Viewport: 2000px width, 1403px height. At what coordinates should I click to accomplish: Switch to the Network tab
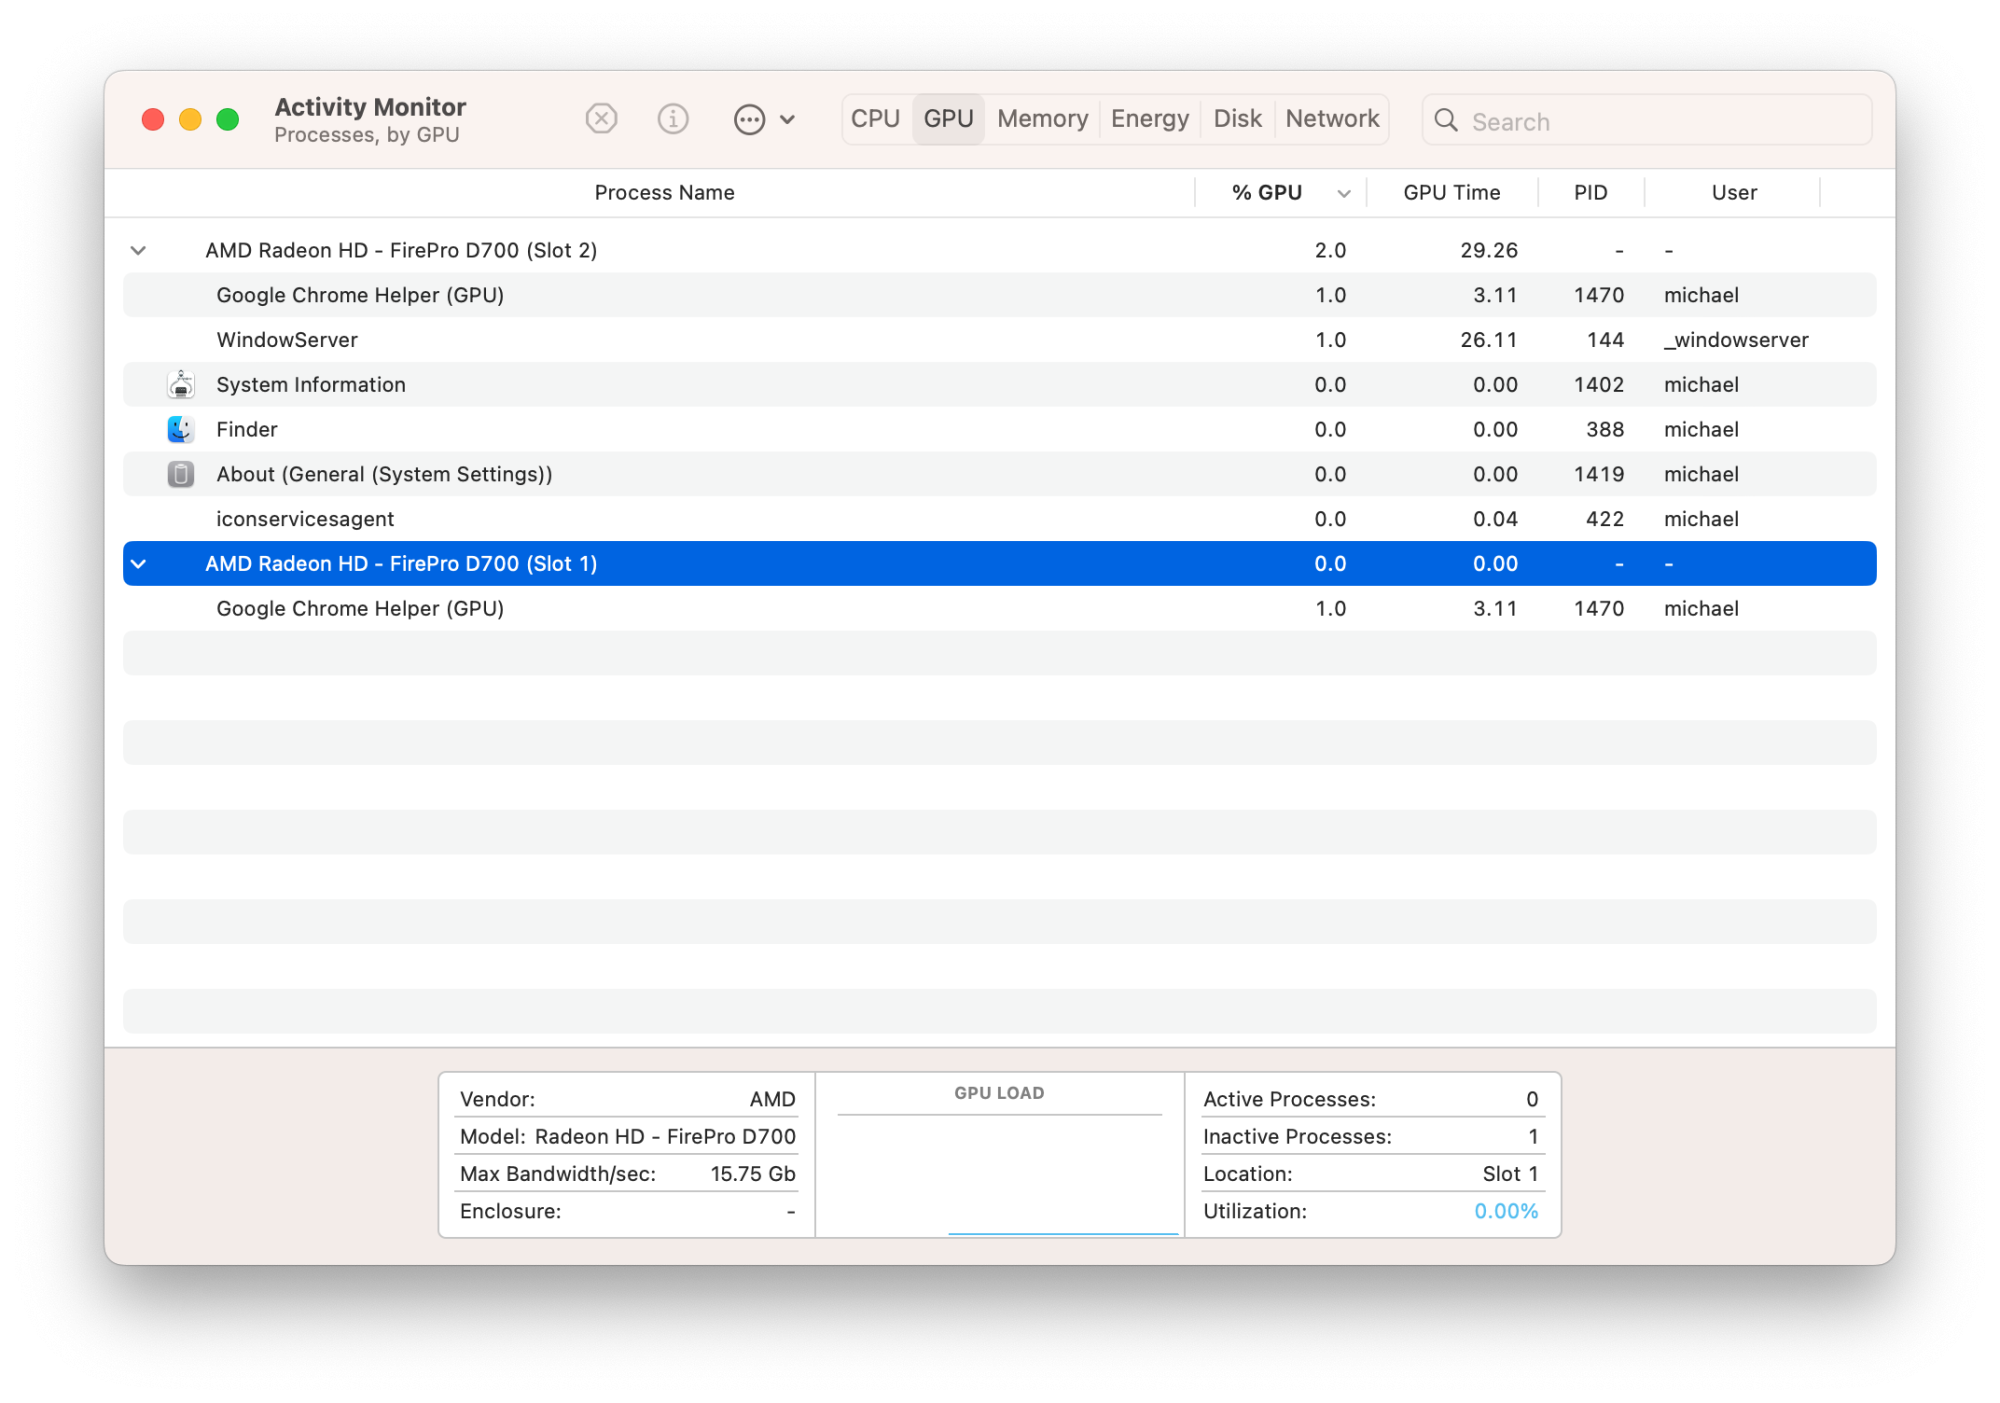1331,119
